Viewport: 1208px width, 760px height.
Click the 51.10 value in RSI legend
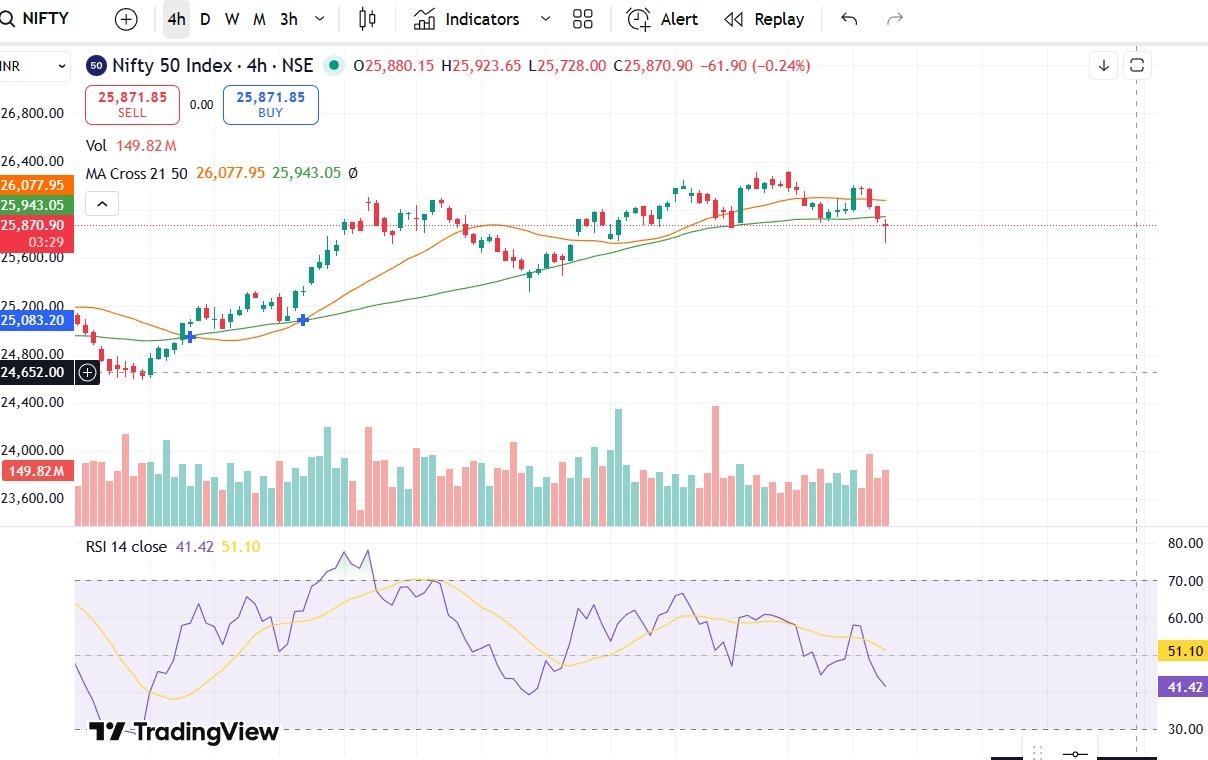point(241,547)
